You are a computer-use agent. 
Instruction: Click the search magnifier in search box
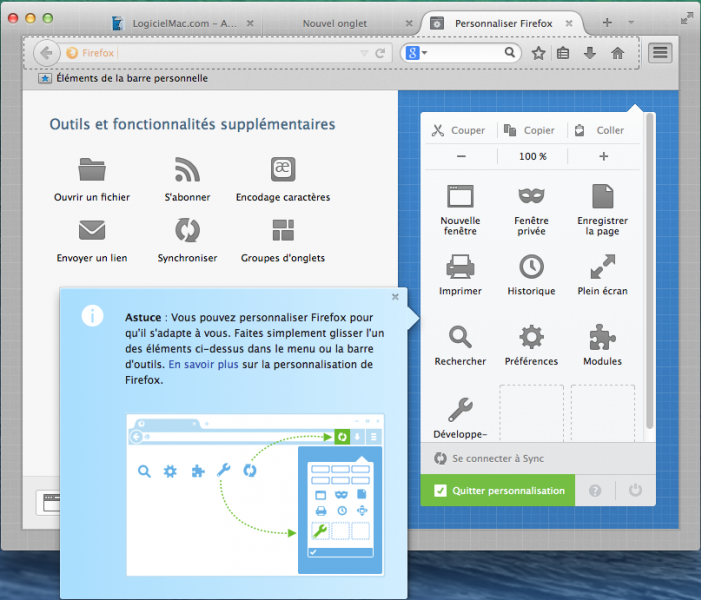[x=510, y=52]
